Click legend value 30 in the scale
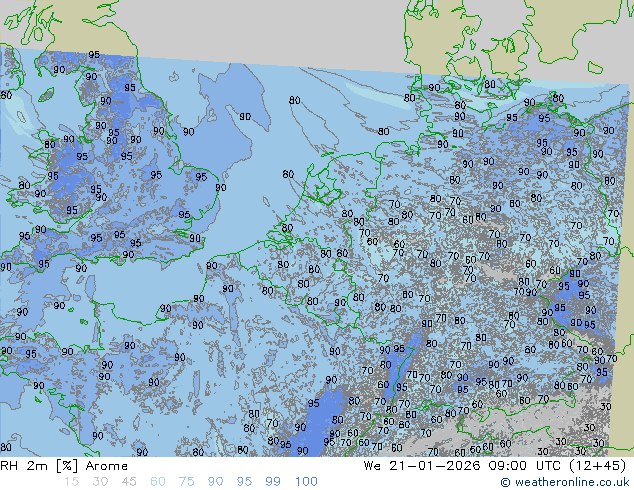This screenshot has height=490, width=634. click(x=100, y=482)
